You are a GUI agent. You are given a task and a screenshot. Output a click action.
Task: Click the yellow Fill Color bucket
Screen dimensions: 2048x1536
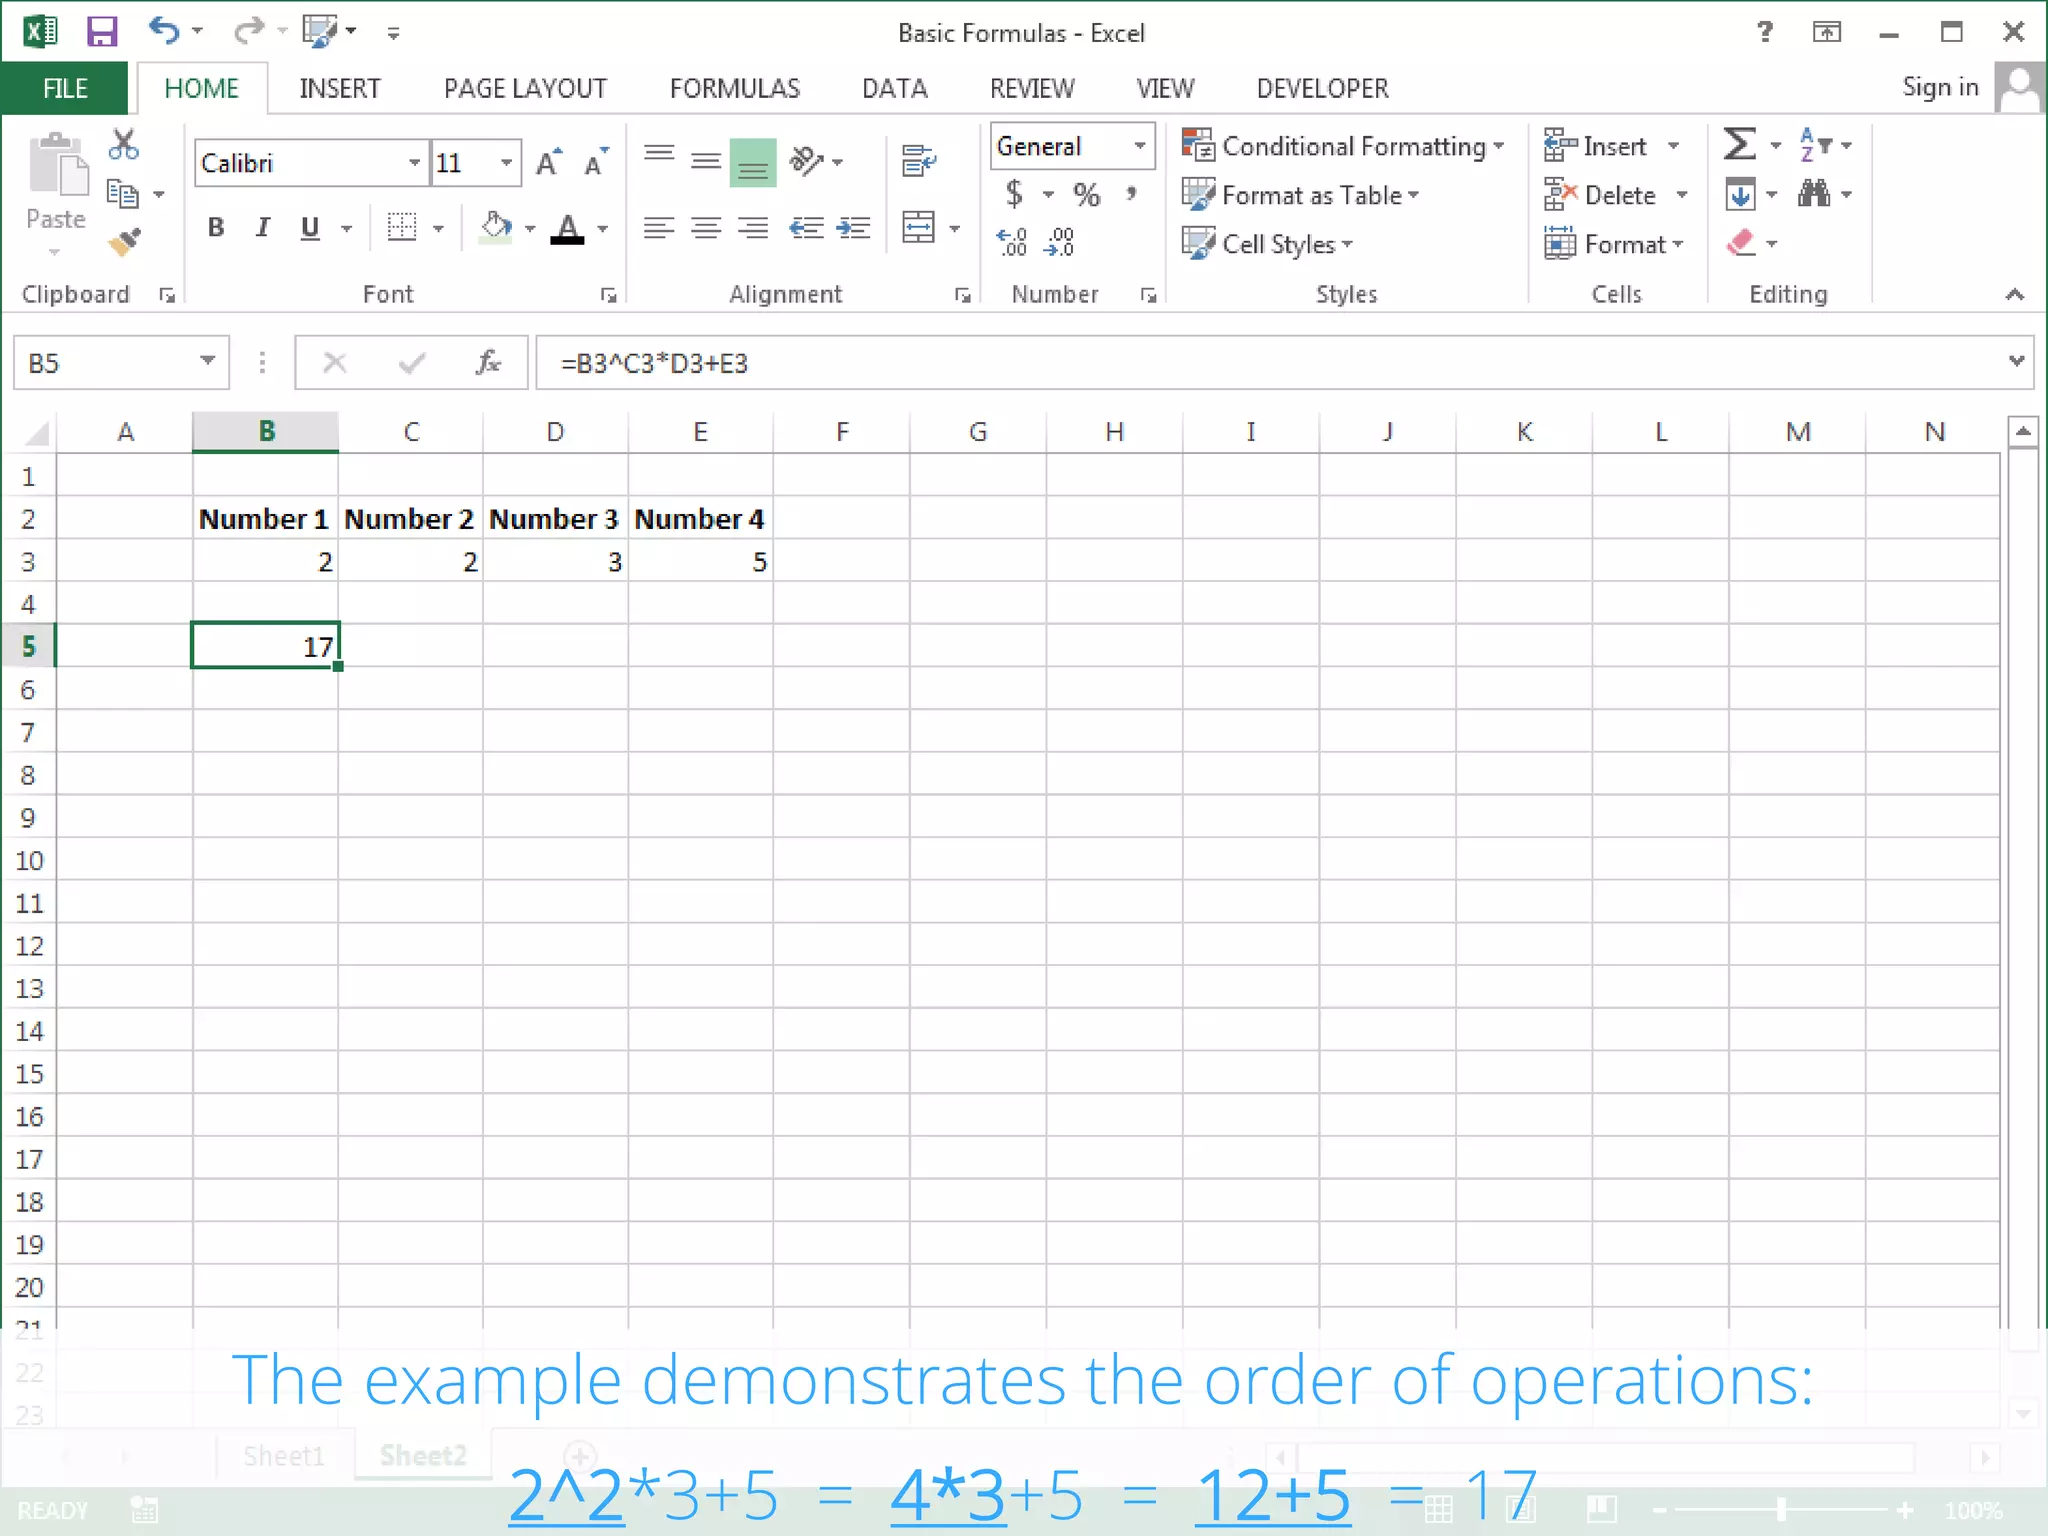point(495,228)
